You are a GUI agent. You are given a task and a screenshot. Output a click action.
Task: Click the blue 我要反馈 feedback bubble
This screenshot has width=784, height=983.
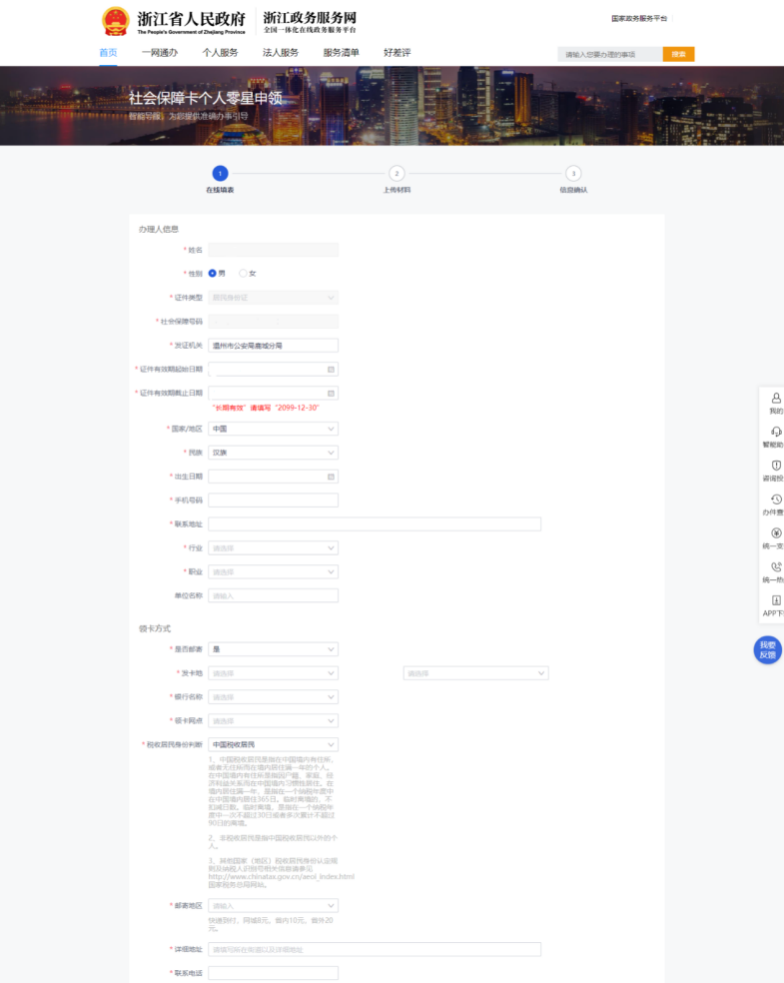[768, 649]
